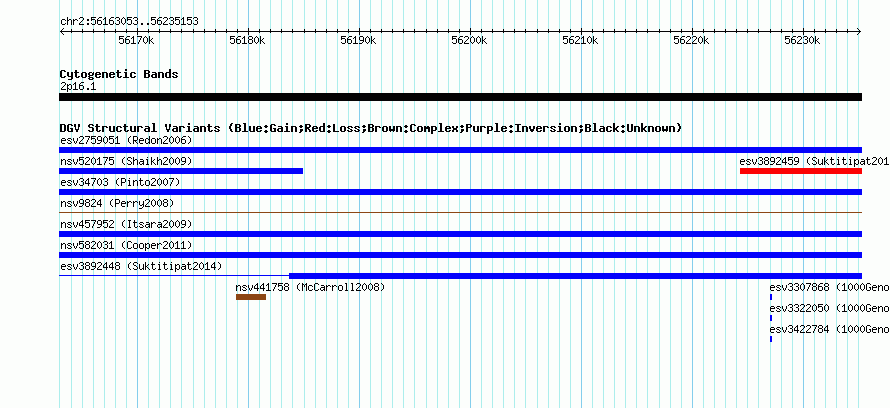Select the blue bar under esv34703
The image size is (890, 408).
(x=460, y=192)
